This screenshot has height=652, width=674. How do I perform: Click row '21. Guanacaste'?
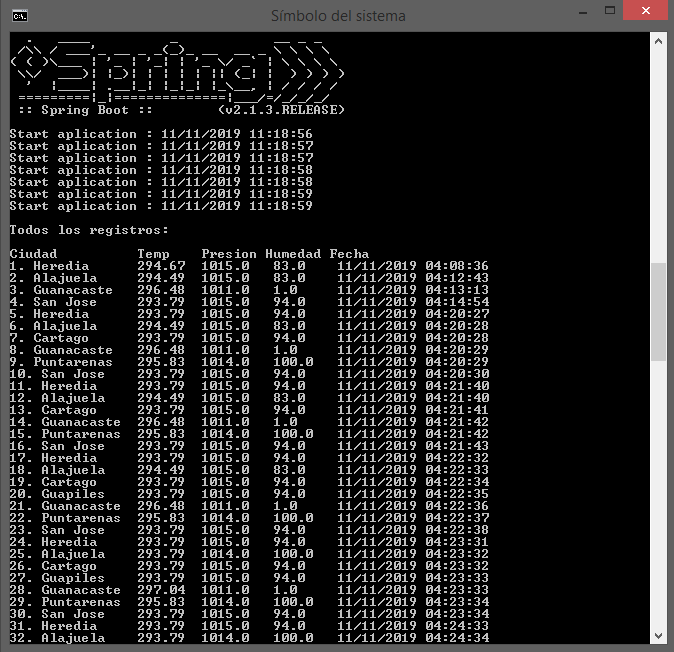(249, 506)
